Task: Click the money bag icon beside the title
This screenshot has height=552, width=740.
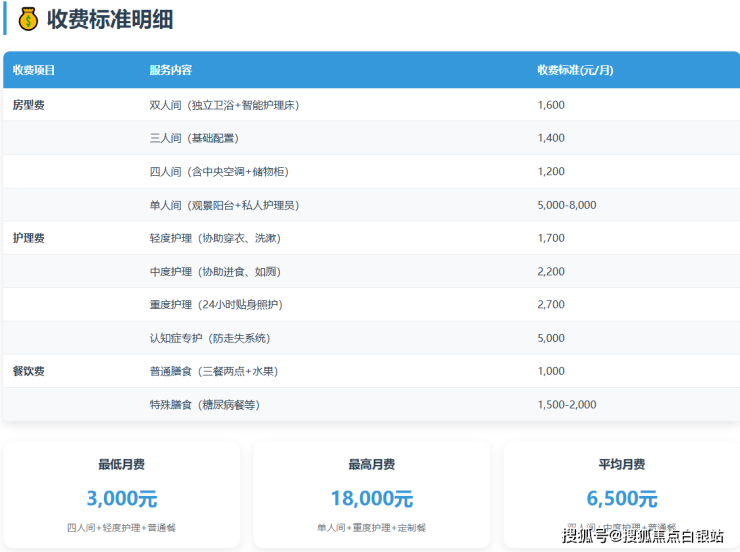Action: coord(28,18)
